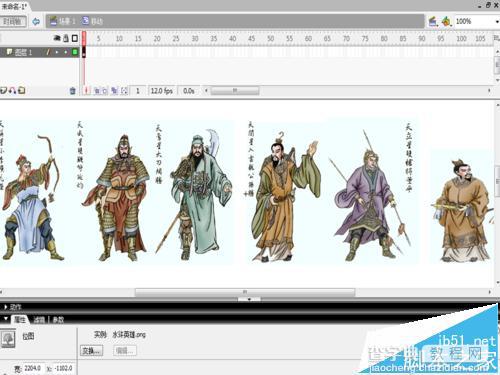Click the lock all layers padlock icon
500x375 pixels.
(x=66, y=38)
